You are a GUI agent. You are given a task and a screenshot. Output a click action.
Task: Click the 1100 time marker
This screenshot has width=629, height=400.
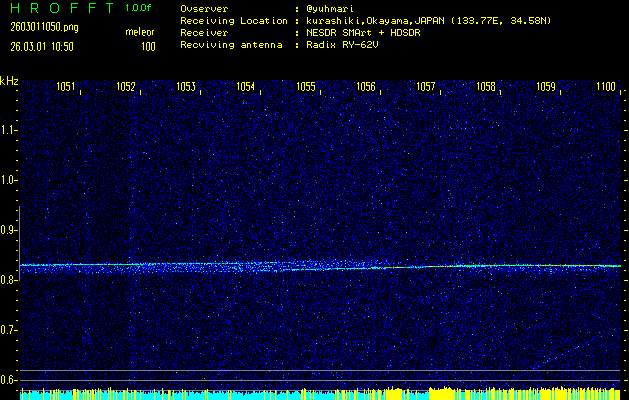(x=606, y=87)
